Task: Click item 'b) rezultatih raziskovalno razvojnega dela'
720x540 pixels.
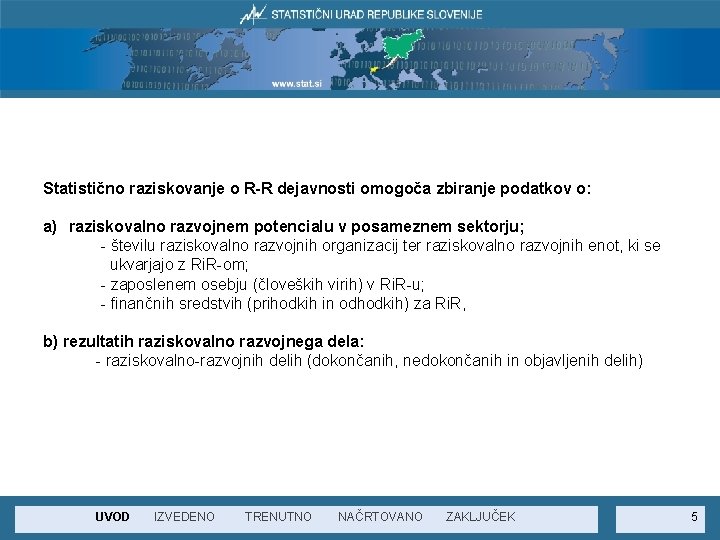Action: click(x=203, y=342)
